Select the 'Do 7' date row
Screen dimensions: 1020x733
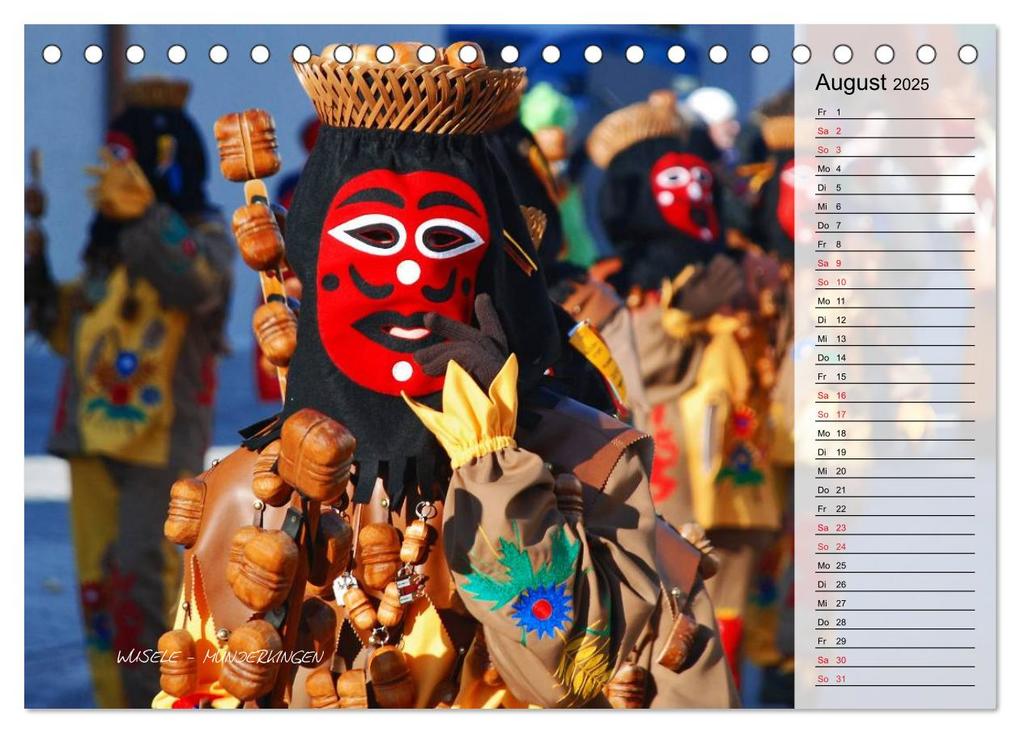tap(895, 225)
